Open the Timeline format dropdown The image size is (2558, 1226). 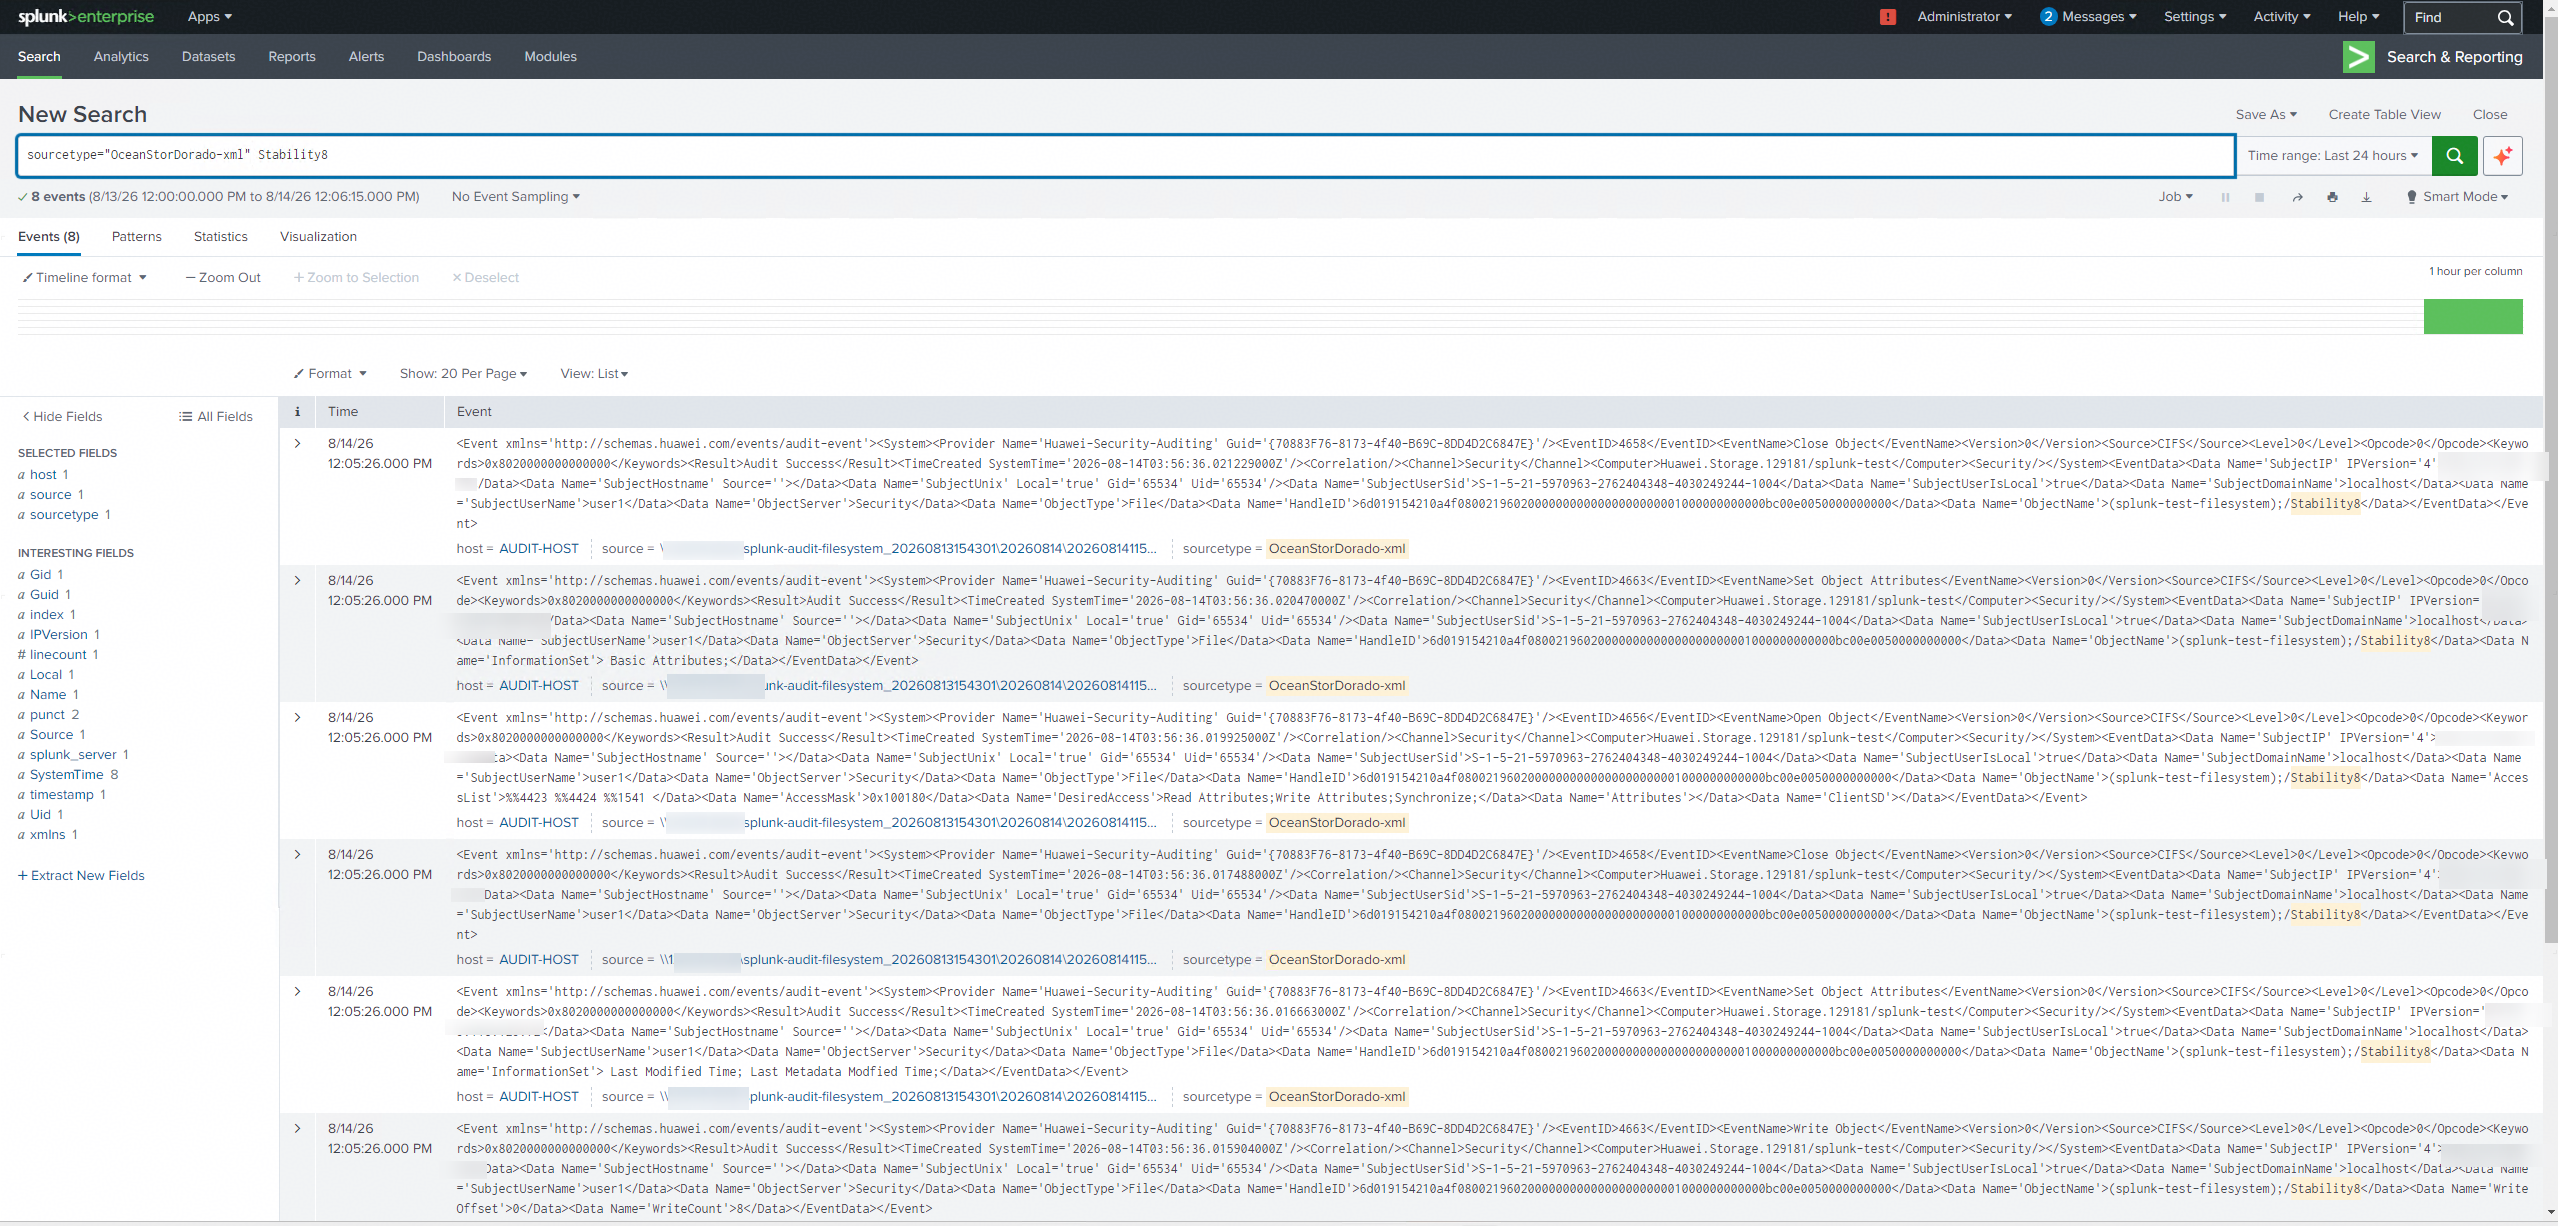pos(85,278)
